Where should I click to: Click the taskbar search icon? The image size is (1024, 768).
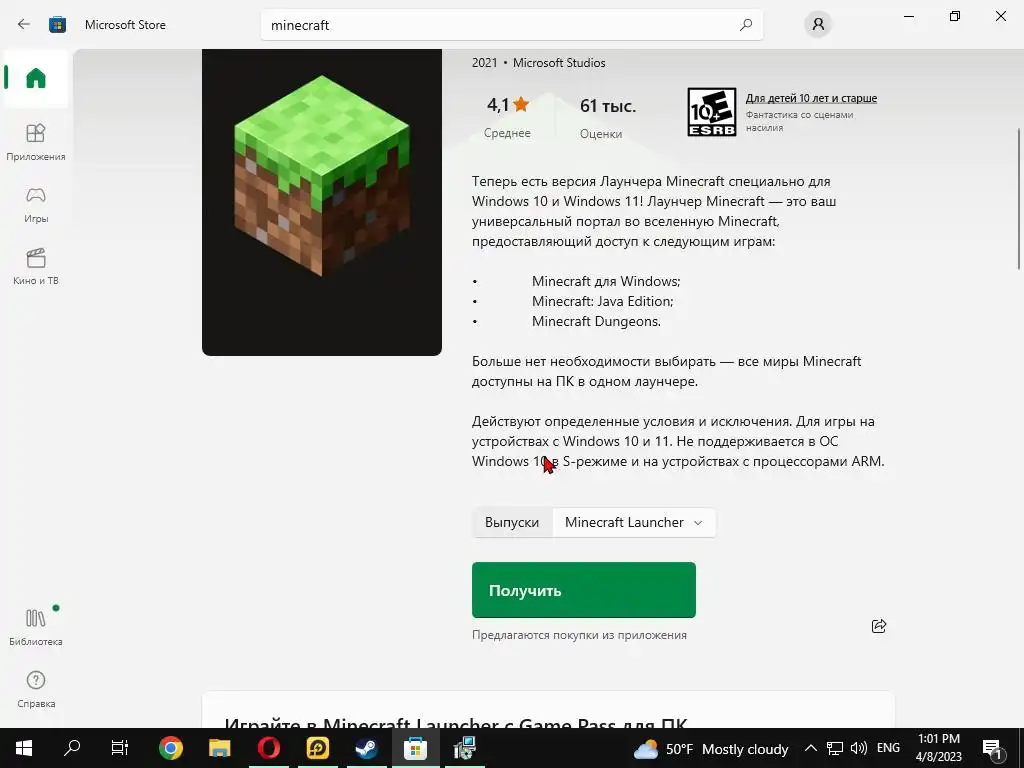[x=71, y=748]
